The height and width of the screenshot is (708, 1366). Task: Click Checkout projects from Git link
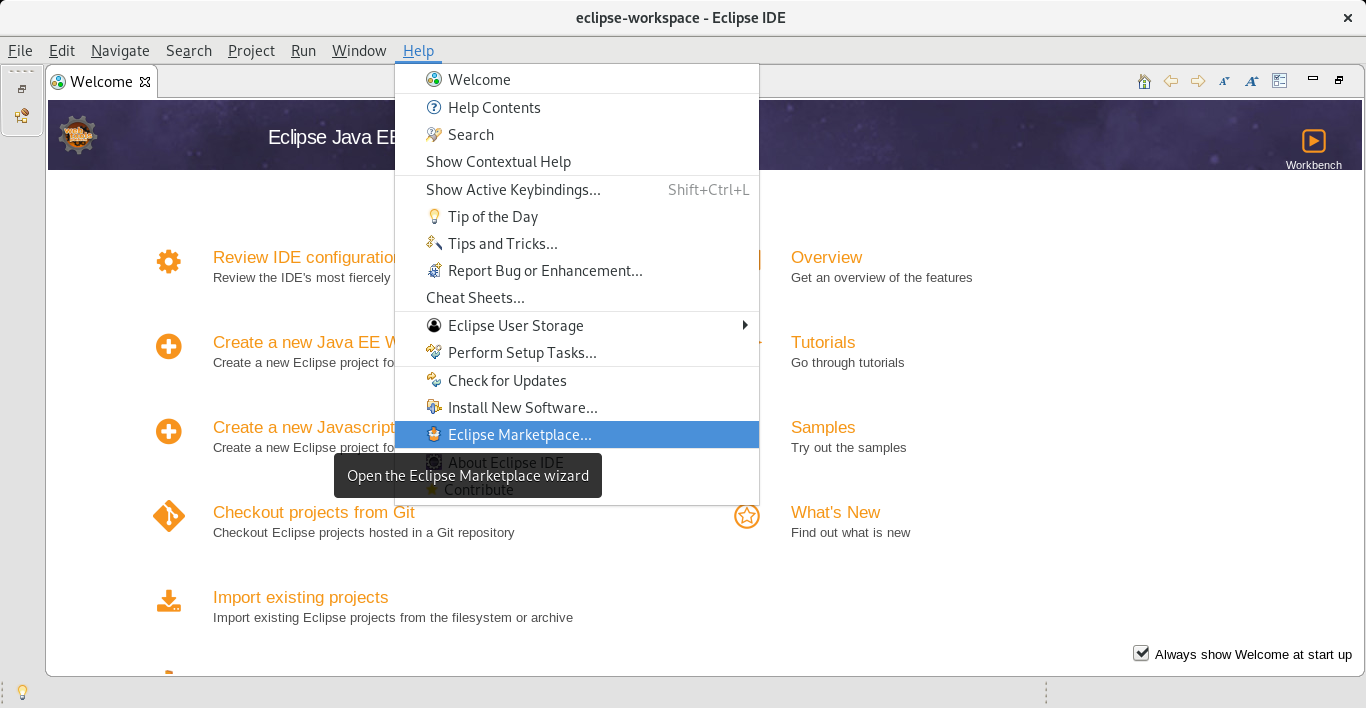pos(314,512)
